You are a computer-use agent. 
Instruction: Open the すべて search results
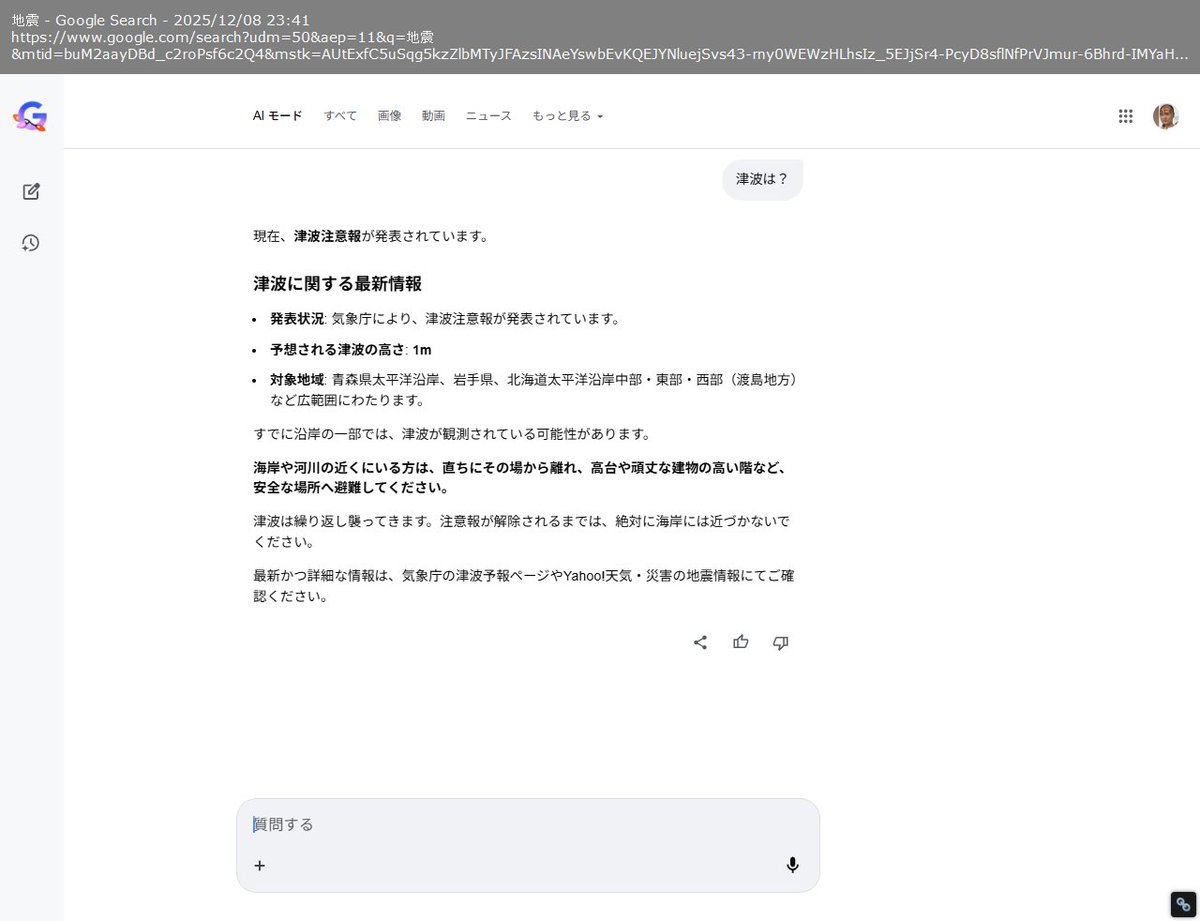(x=340, y=116)
